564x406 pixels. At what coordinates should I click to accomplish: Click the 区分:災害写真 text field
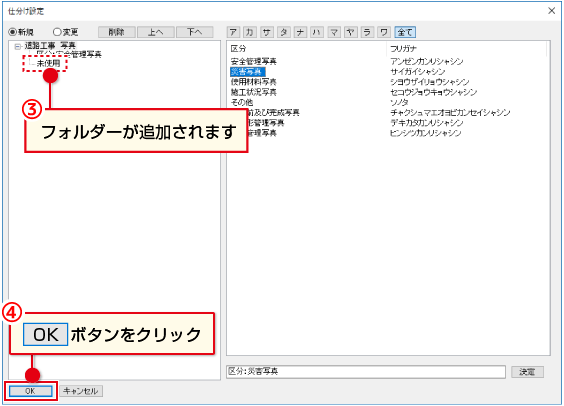coord(366,371)
